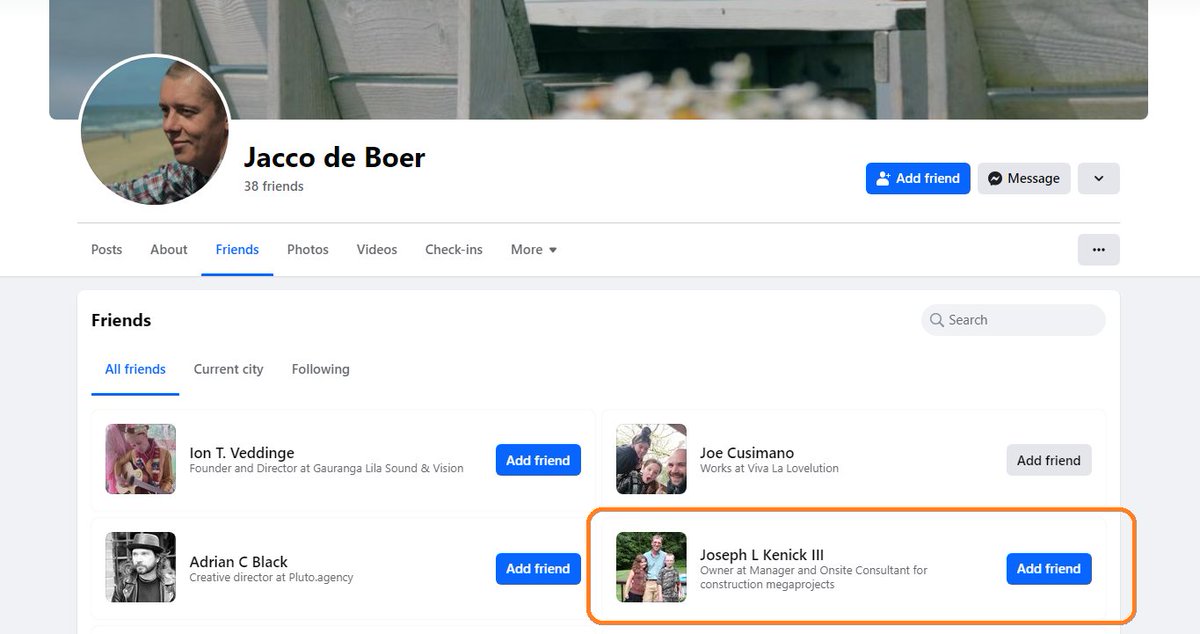The image size is (1200, 634).
Task: Click the Friends section heading
Action: click(x=121, y=320)
